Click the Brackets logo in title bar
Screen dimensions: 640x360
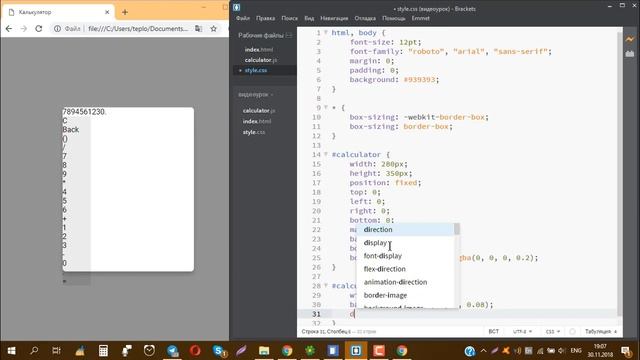click(237, 7)
